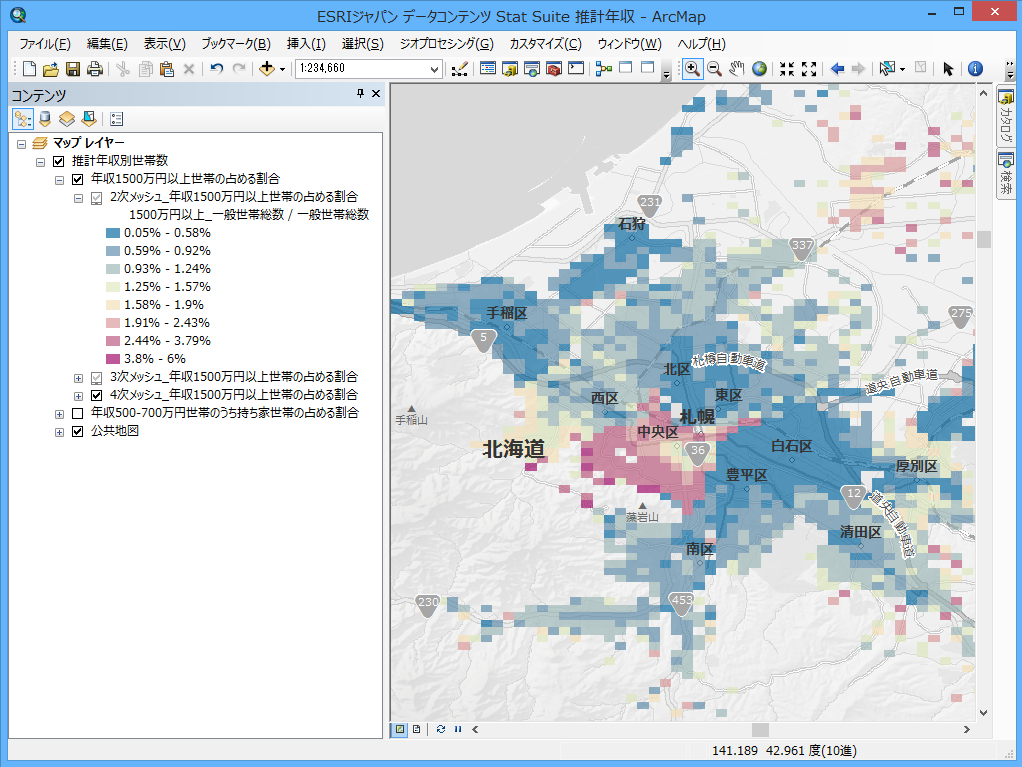Hide the 公共地図 basemap layer
The width and height of the screenshot is (1022, 767).
point(78,431)
